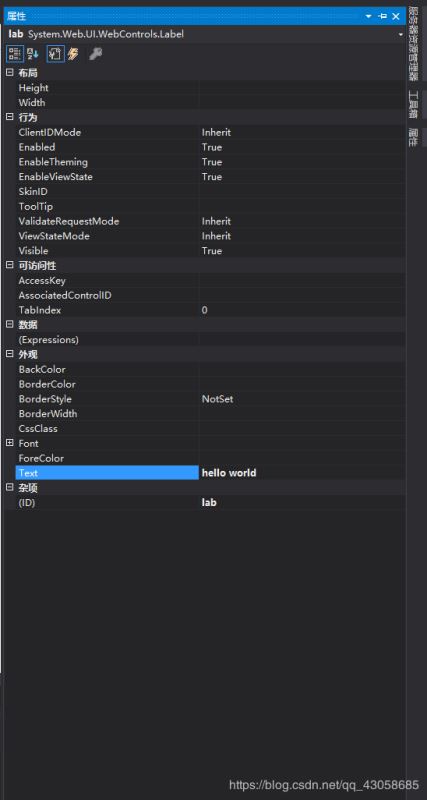Click the ForeColor value field

click(x=302, y=458)
